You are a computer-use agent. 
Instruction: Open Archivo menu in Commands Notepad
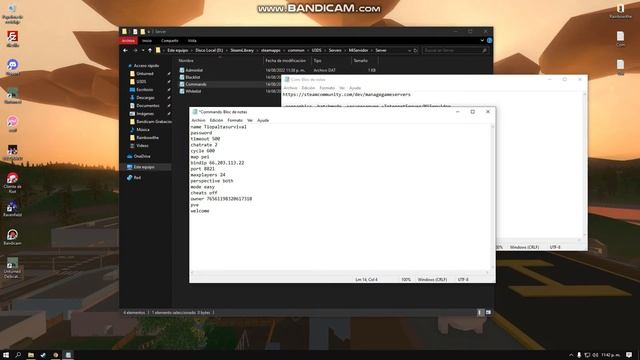pyautogui.click(x=198, y=120)
